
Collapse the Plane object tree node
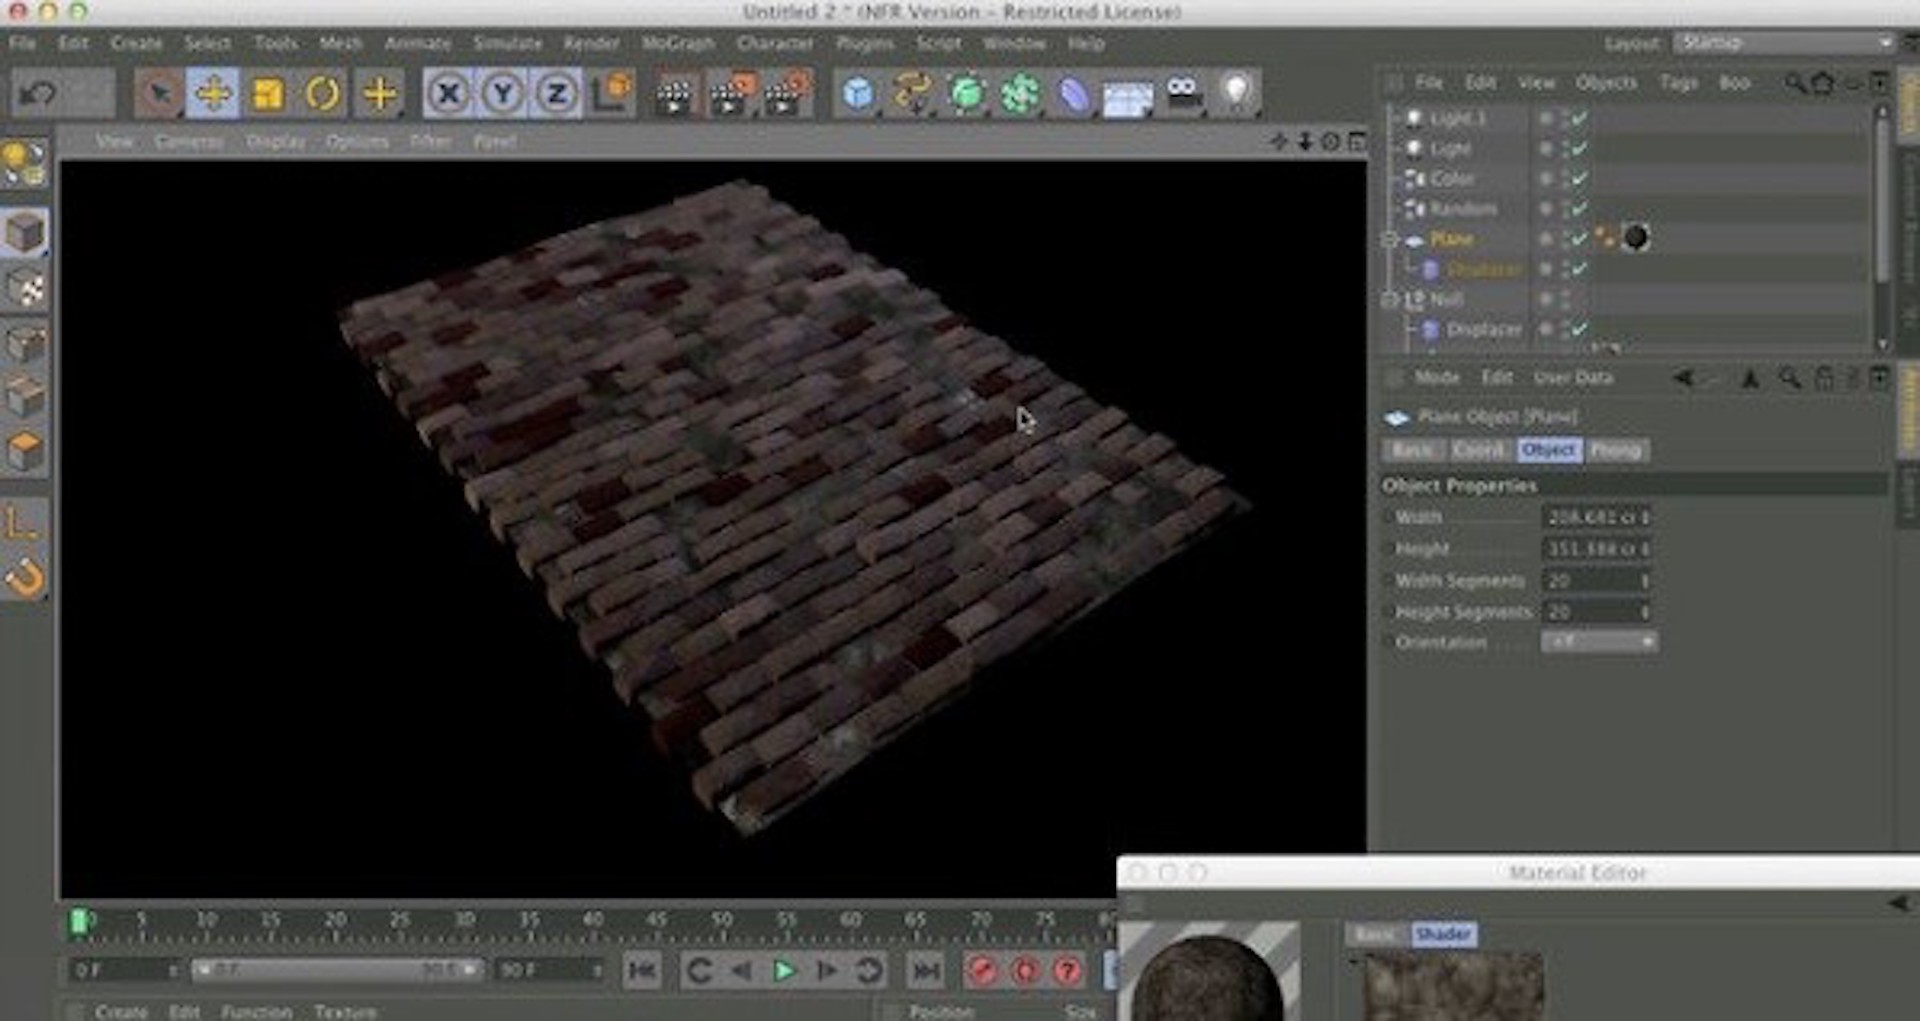(x=1389, y=239)
